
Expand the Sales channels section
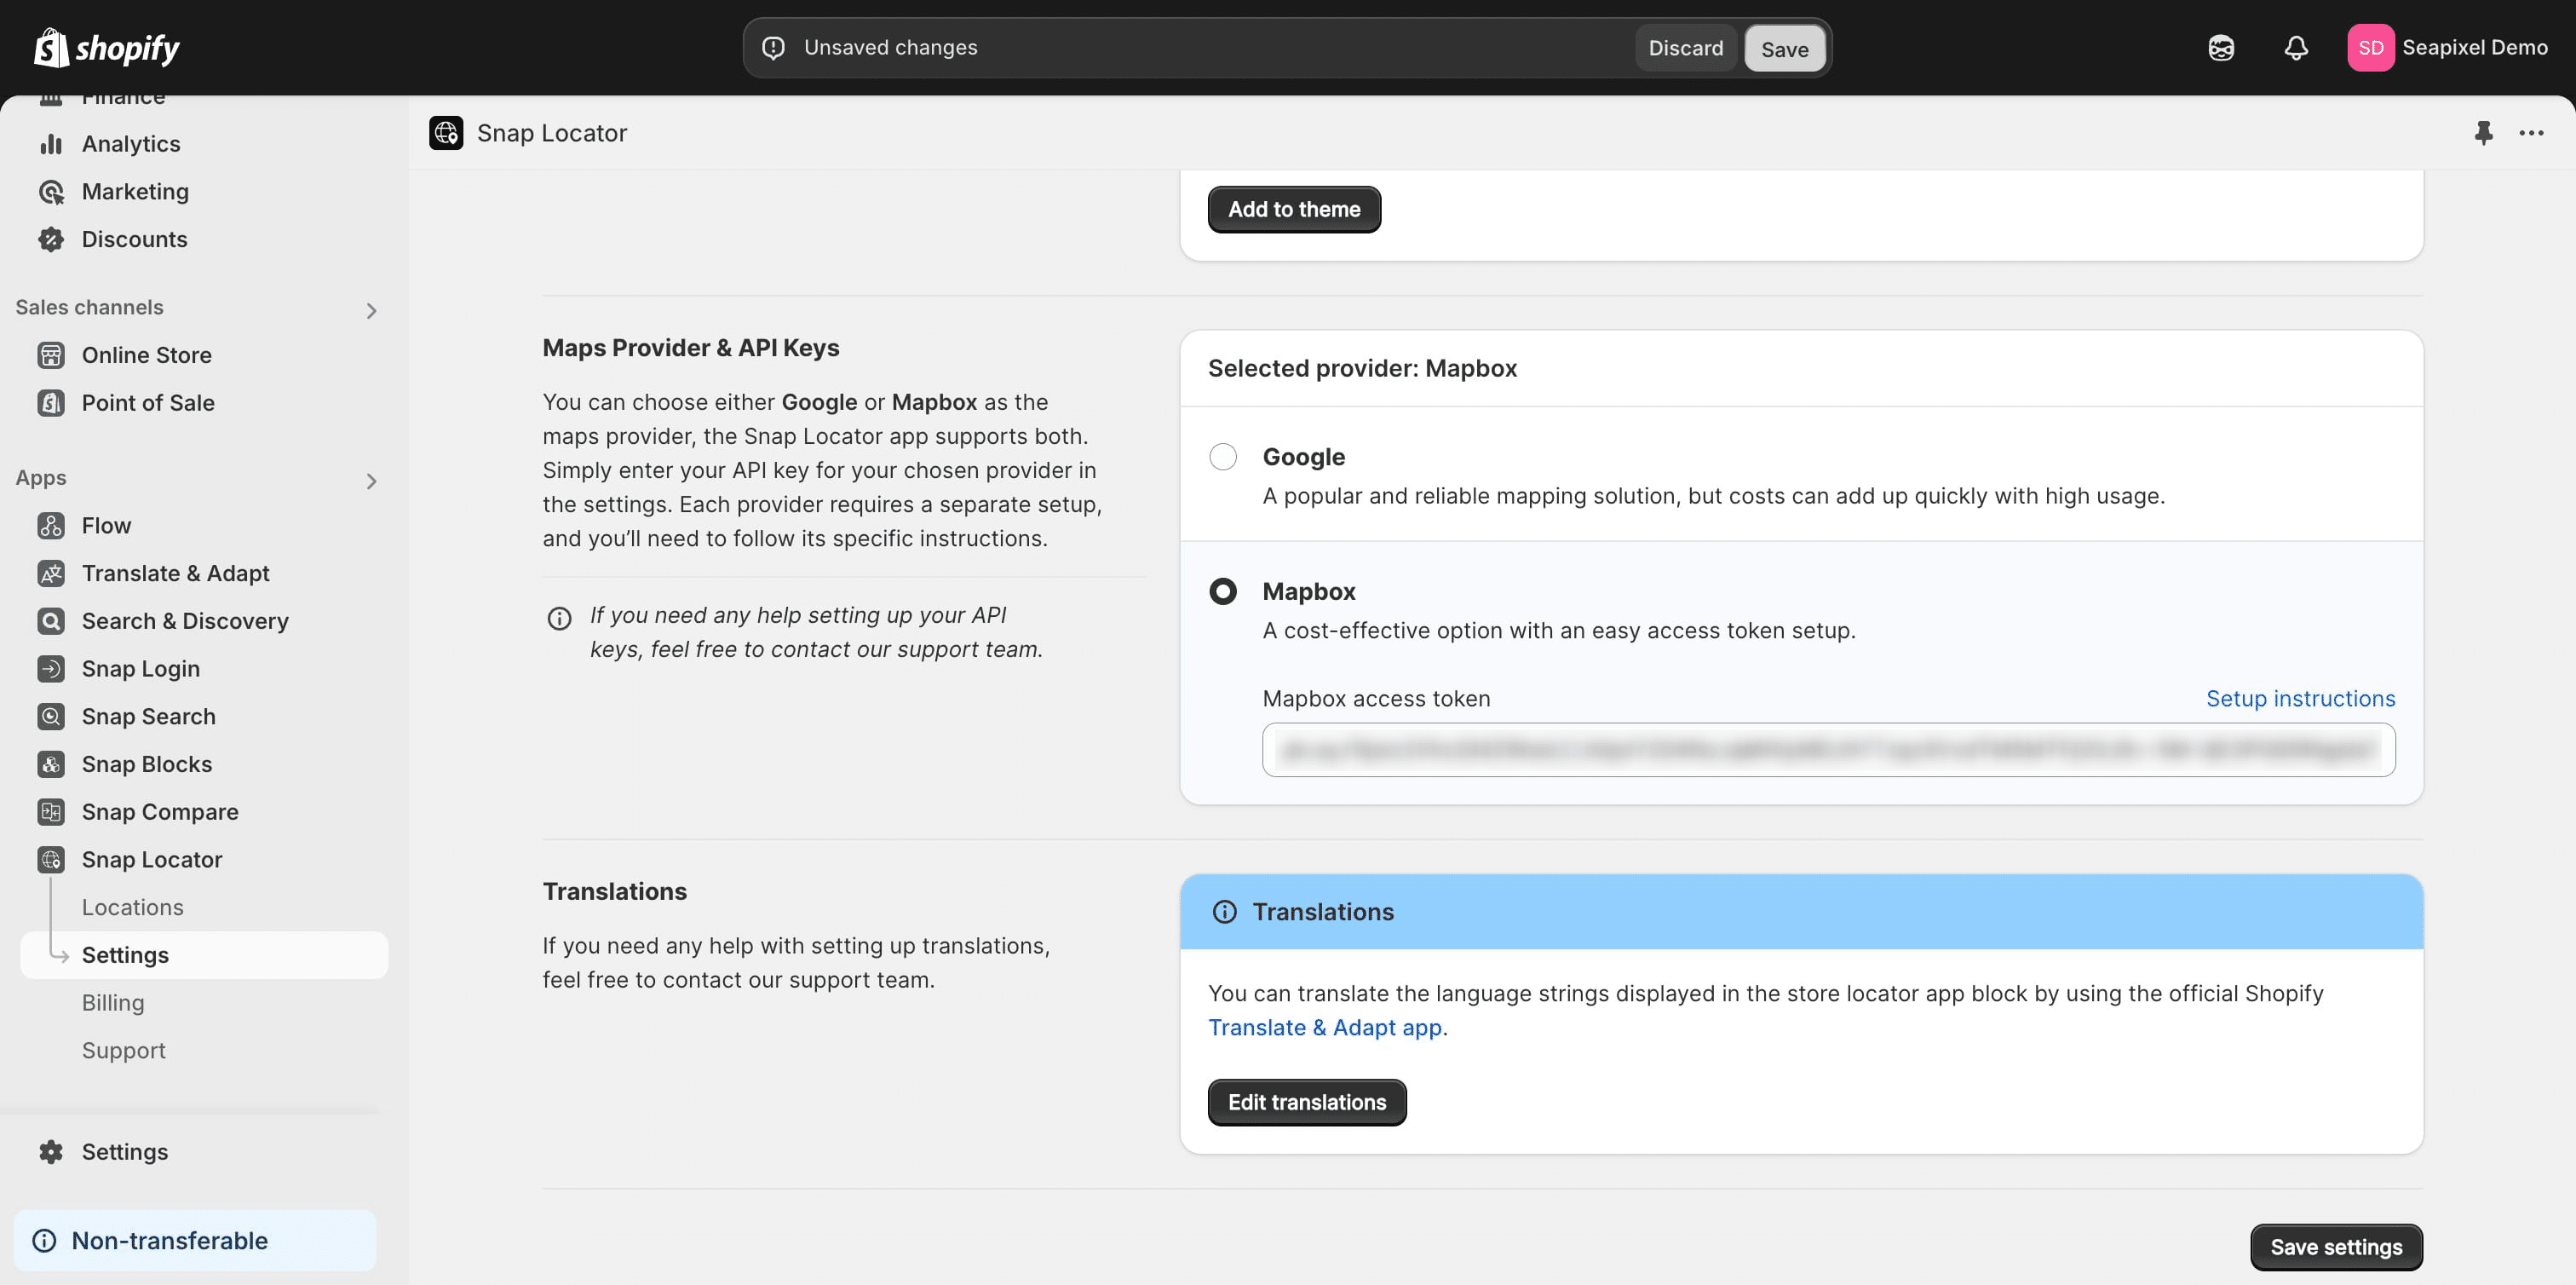(x=371, y=311)
